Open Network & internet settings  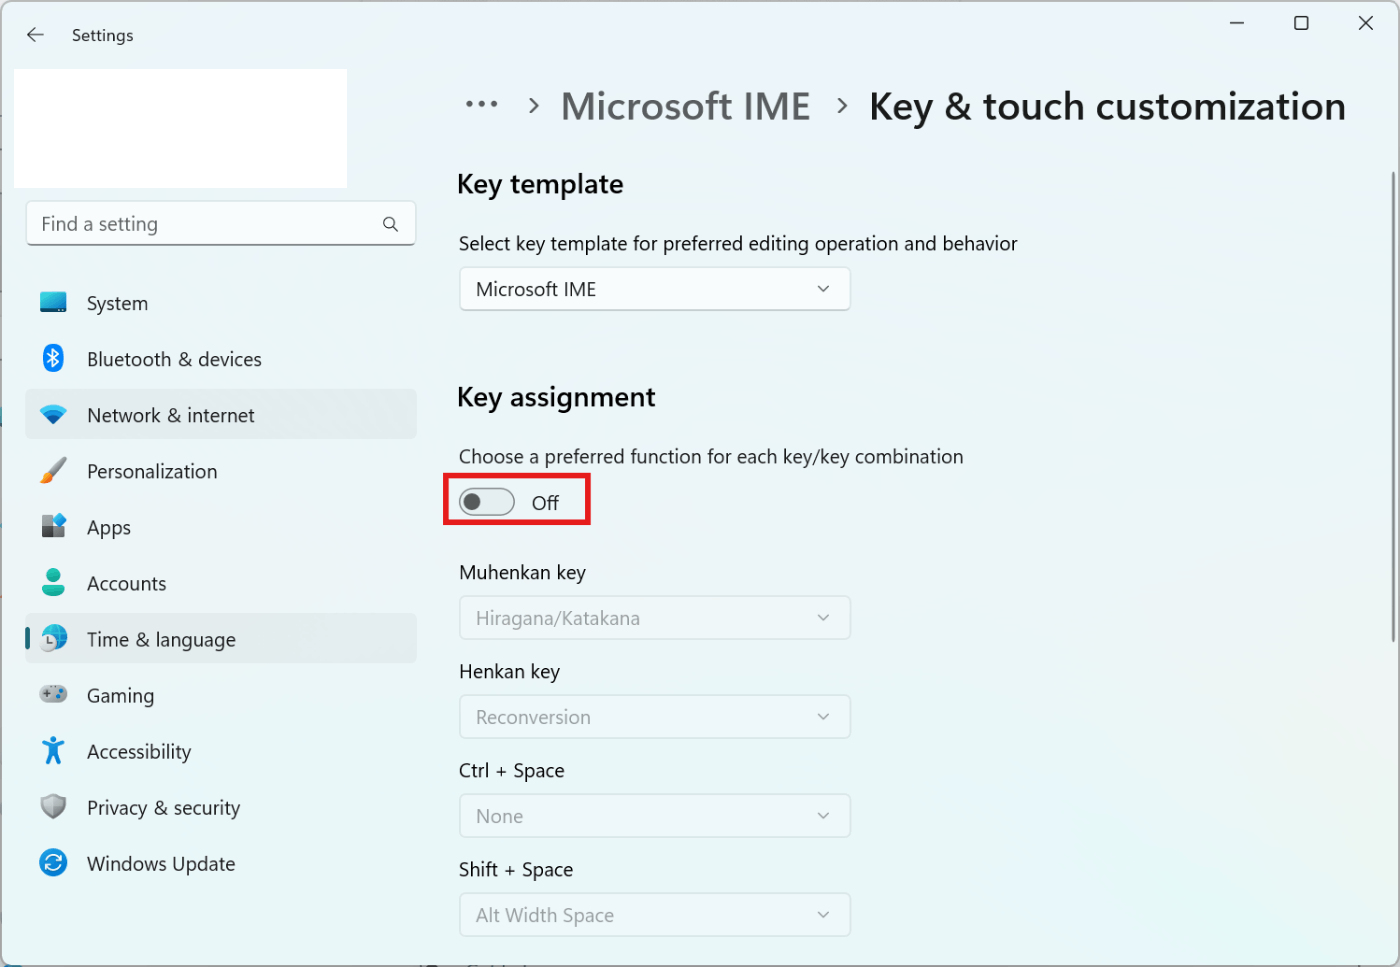[x=221, y=414]
